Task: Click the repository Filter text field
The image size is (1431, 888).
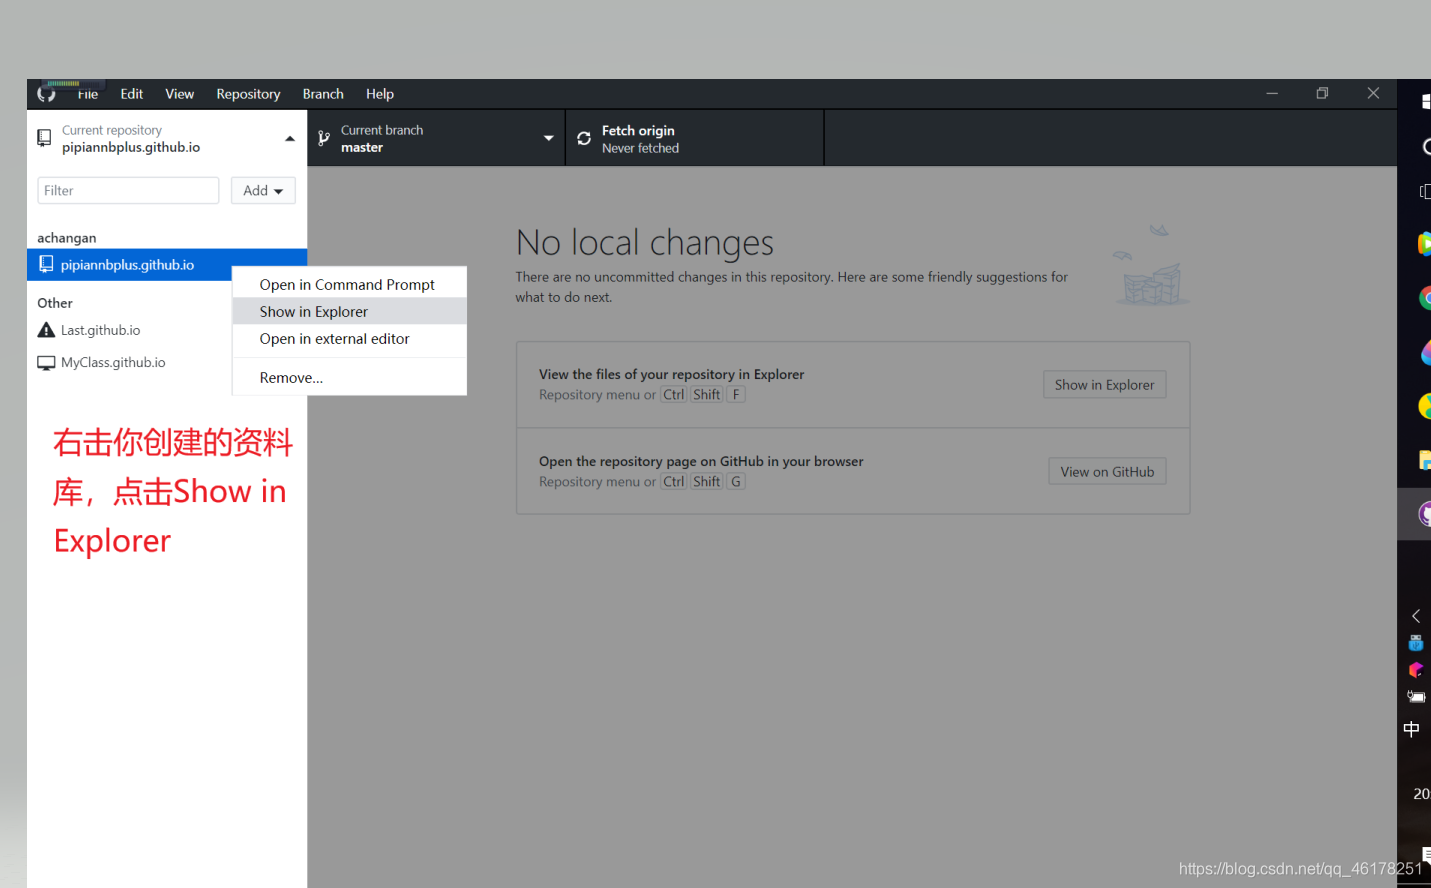Action: (128, 191)
